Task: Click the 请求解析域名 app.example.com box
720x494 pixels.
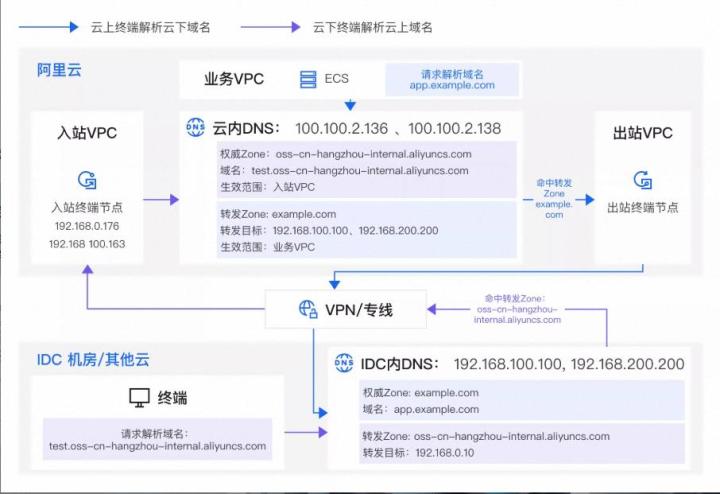Action: point(452,80)
